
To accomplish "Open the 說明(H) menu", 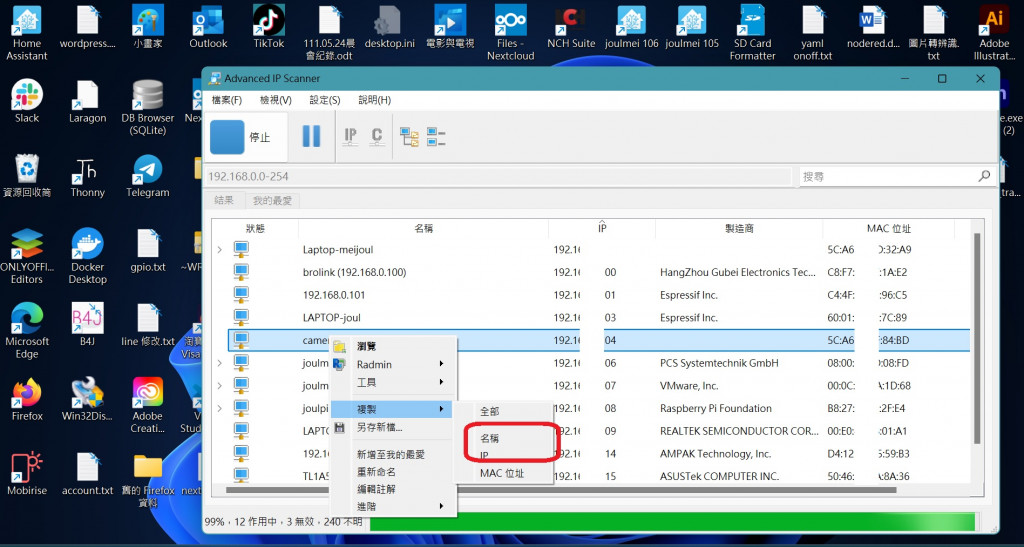I will click(375, 100).
